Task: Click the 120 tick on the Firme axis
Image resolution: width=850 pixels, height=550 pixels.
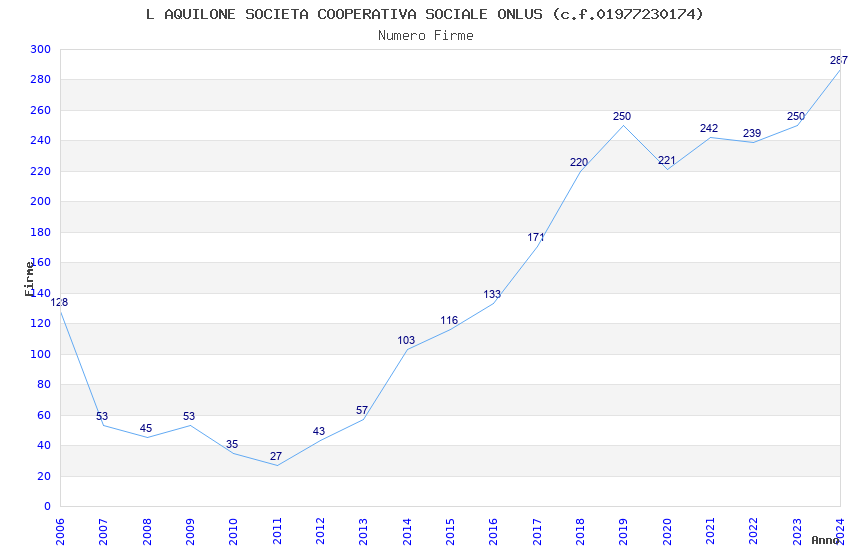Action: click(x=41, y=323)
